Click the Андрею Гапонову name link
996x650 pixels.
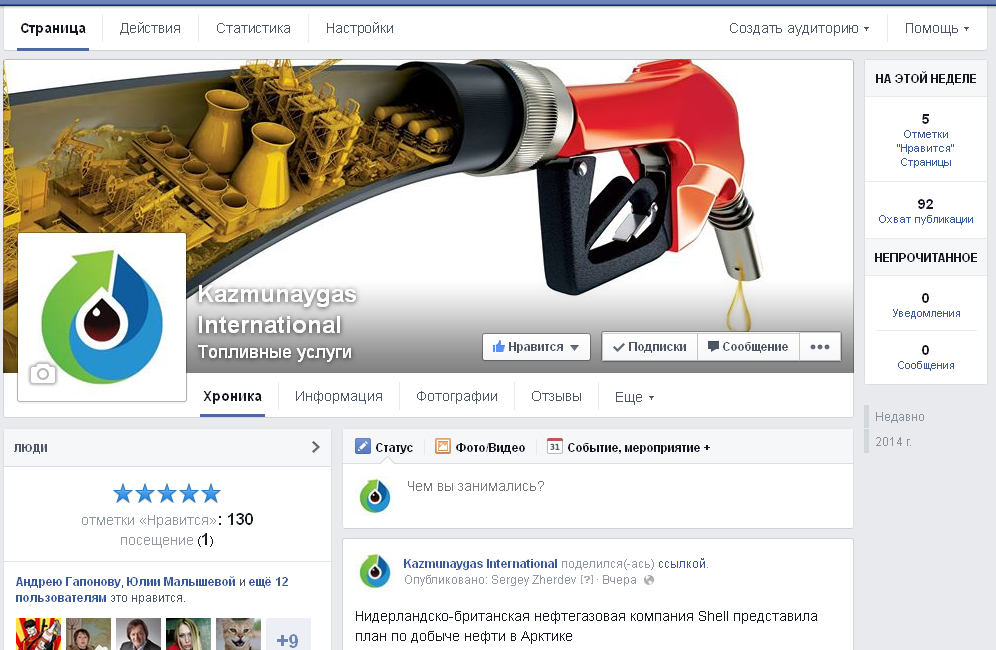coord(68,581)
